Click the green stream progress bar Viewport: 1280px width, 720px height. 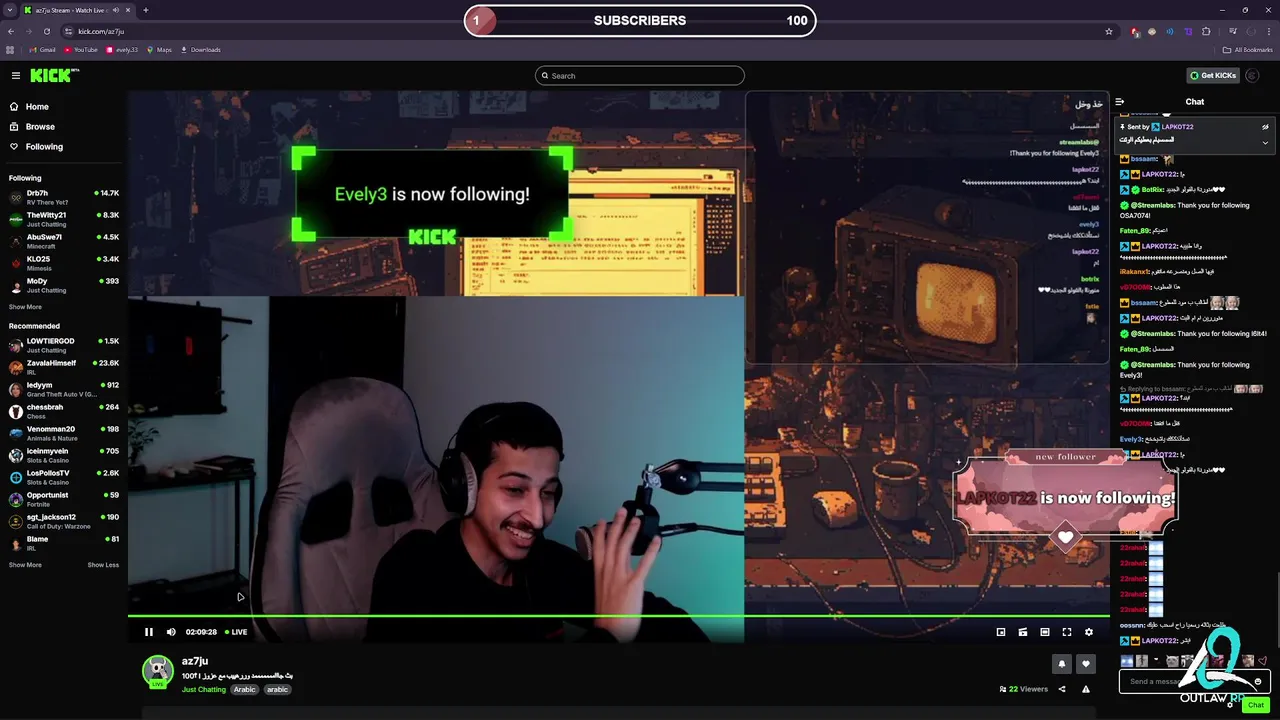click(619, 616)
